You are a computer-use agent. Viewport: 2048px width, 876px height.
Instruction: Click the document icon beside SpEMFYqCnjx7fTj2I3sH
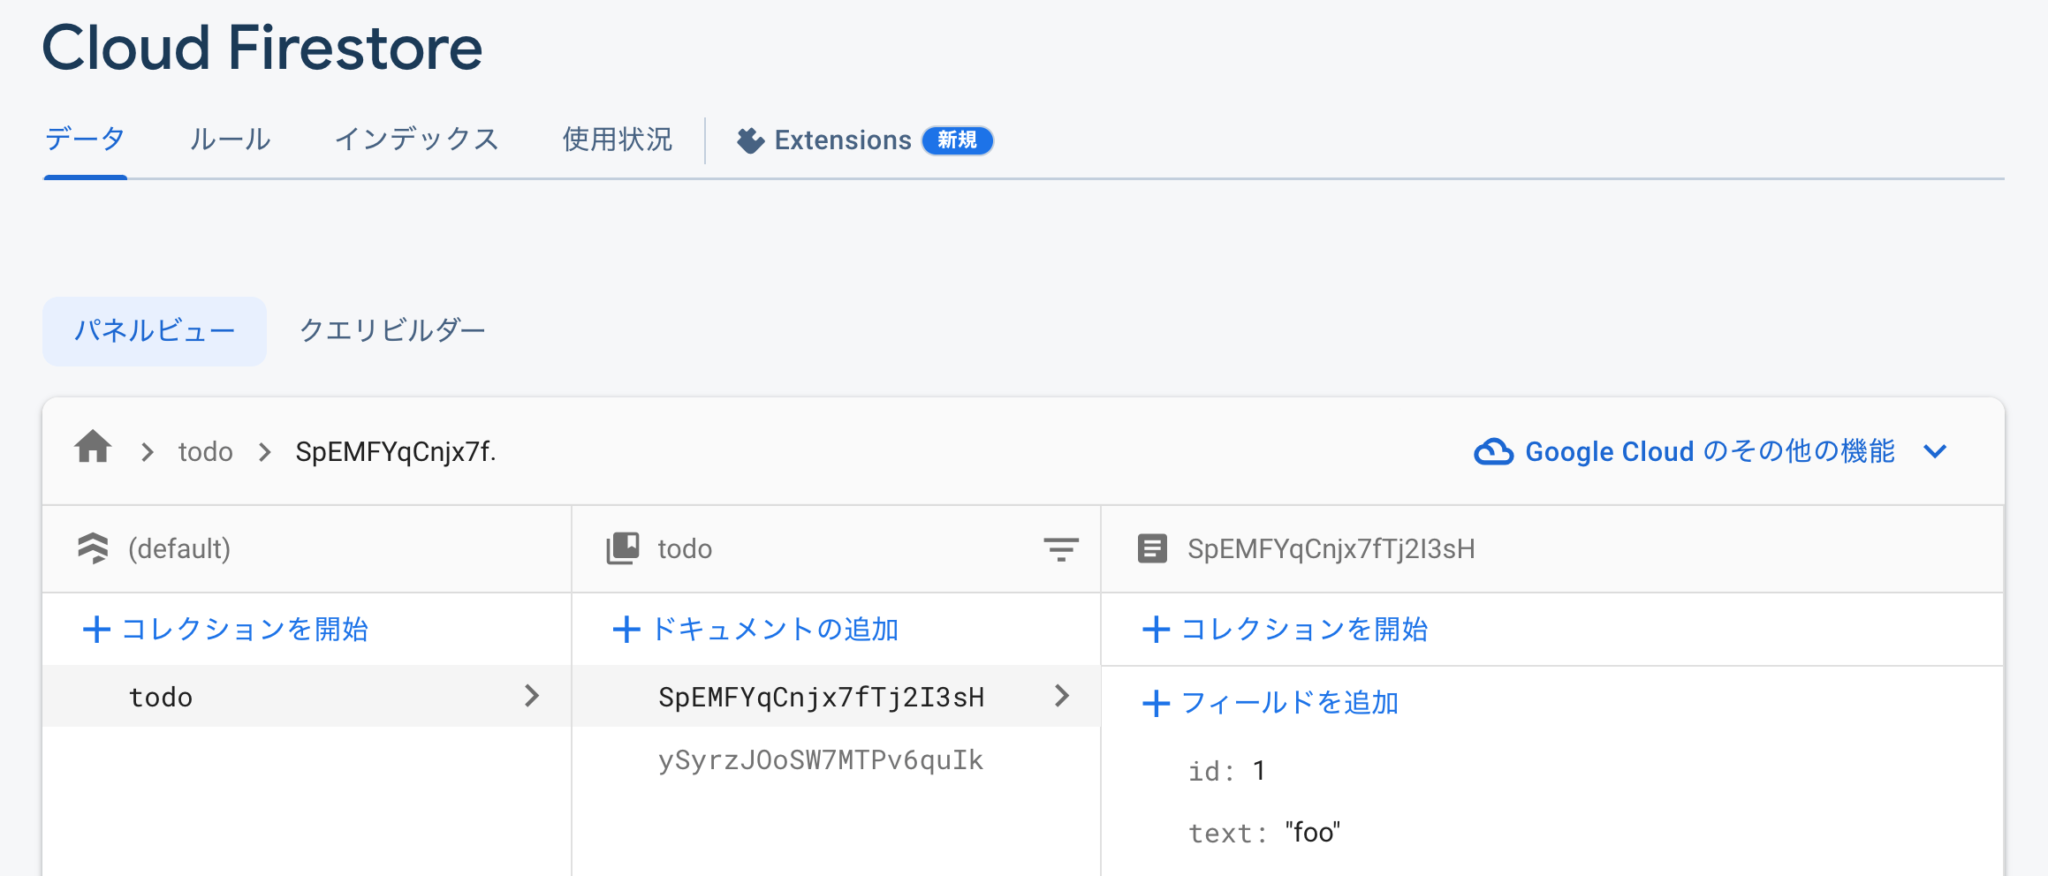click(x=1152, y=548)
